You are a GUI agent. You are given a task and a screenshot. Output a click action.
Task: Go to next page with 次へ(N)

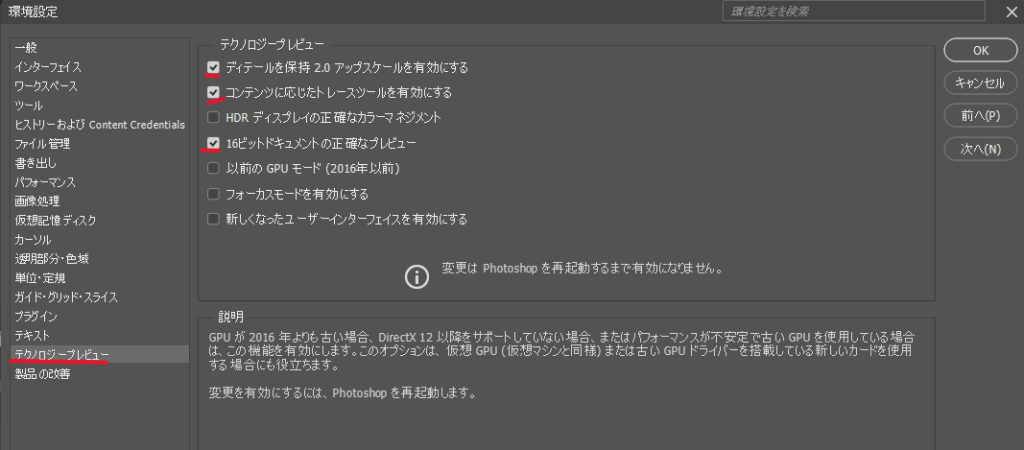point(979,149)
